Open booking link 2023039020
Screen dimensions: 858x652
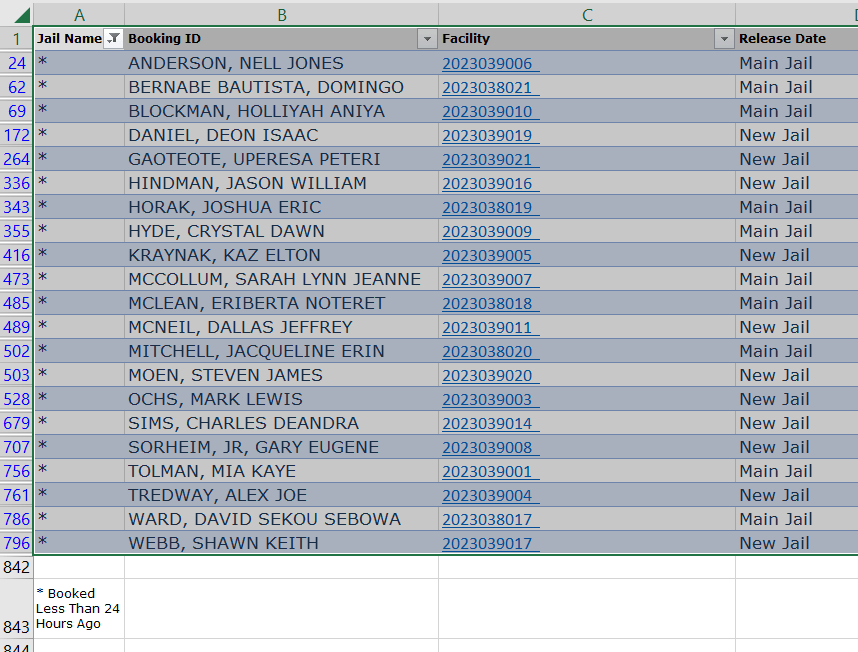click(488, 376)
